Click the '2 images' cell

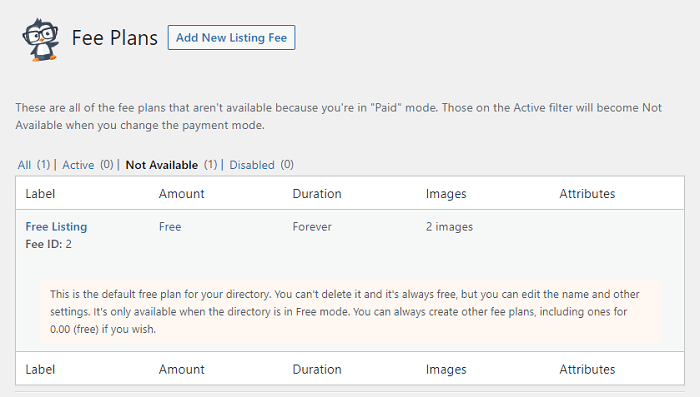(x=449, y=226)
